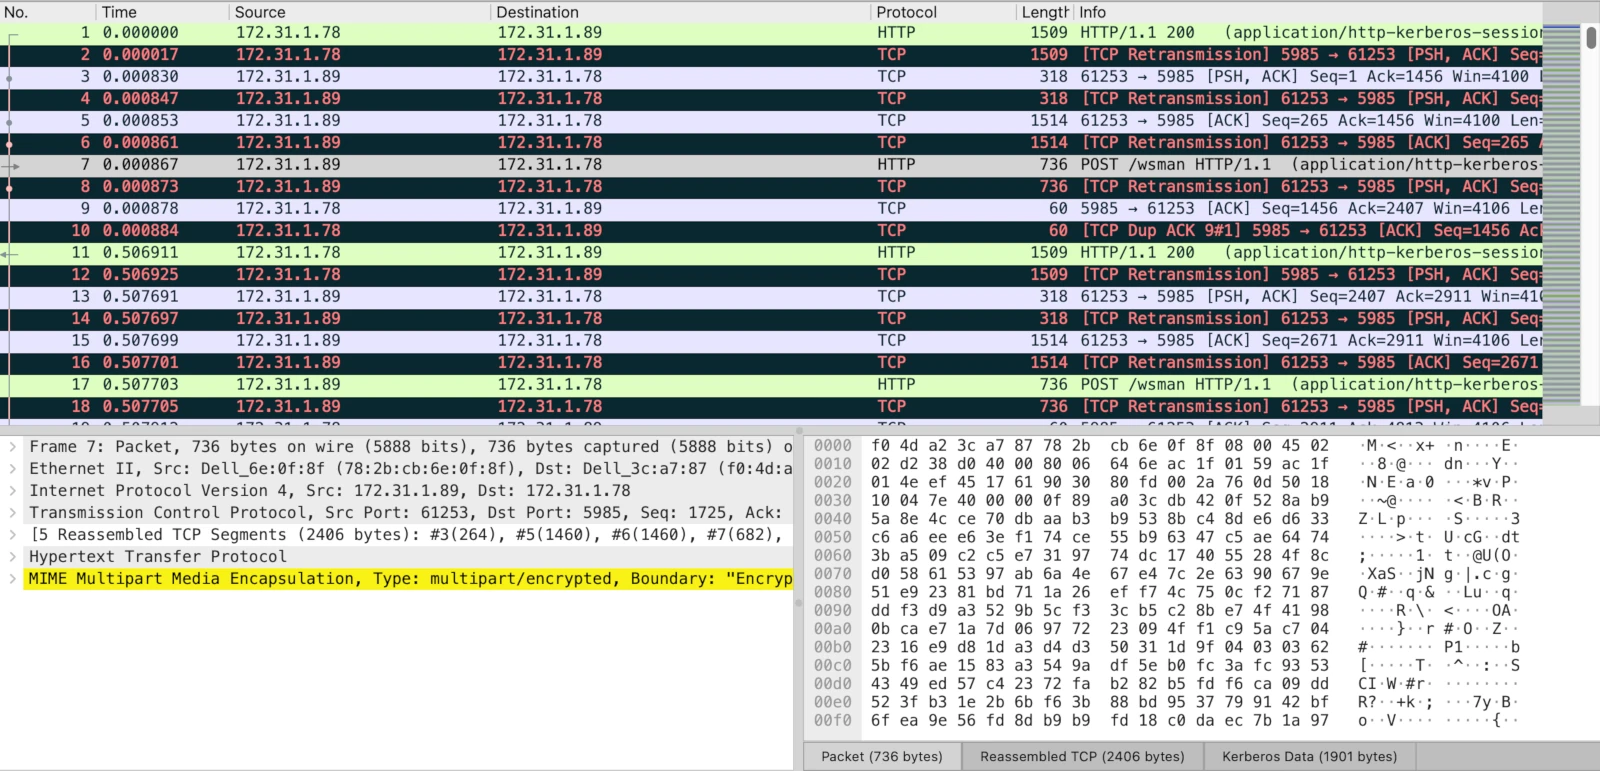This screenshot has width=1600, height=771.
Task: Open the Reassembled TCP (2406 bytes) tab
Action: [x=1082, y=756]
